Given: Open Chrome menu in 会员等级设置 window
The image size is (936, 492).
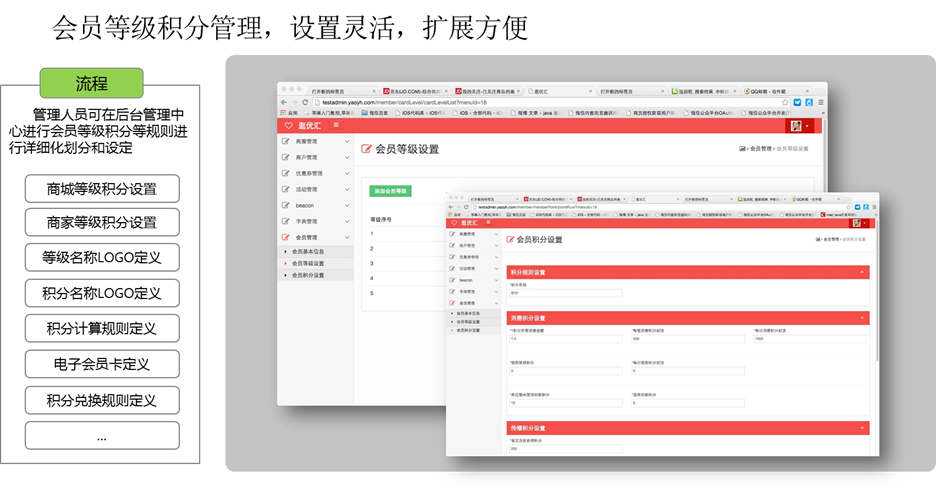Looking at the screenshot, I should coord(821,102).
